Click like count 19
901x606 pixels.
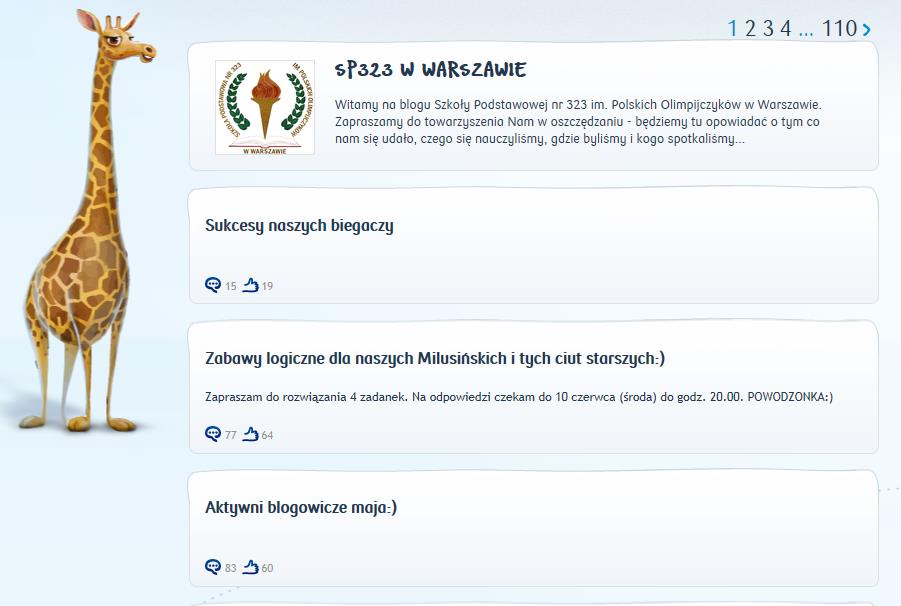(x=268, y=286)
